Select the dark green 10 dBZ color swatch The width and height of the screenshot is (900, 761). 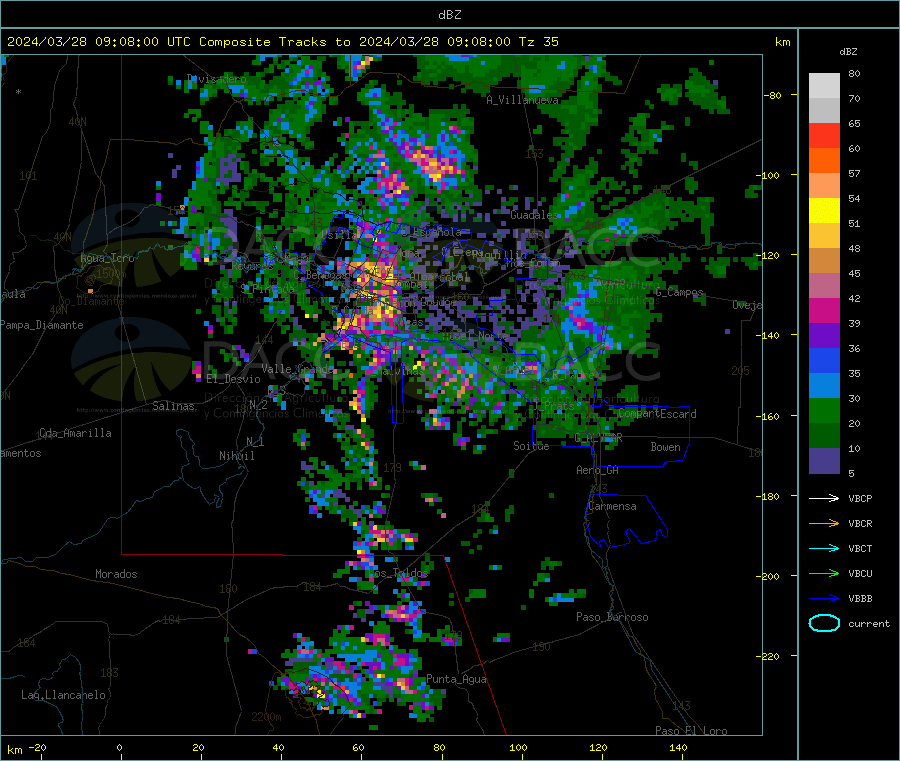[x=824, y=436]
